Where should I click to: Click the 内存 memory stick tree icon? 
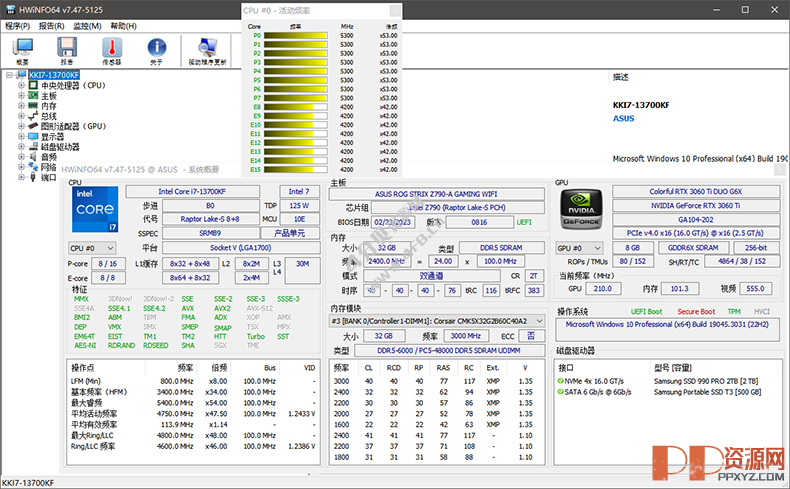[33, 106]
